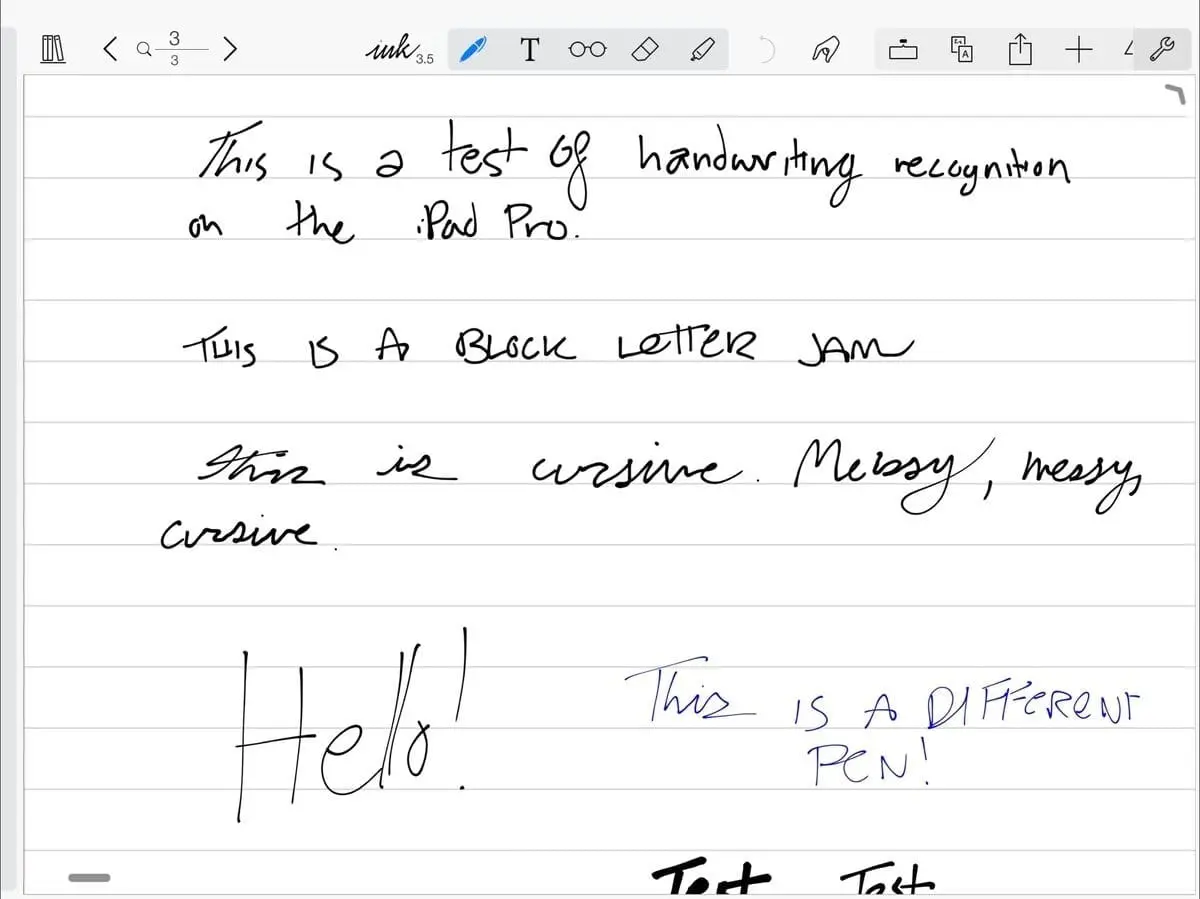Toggle the palm rest hand icon

[825, 49]
